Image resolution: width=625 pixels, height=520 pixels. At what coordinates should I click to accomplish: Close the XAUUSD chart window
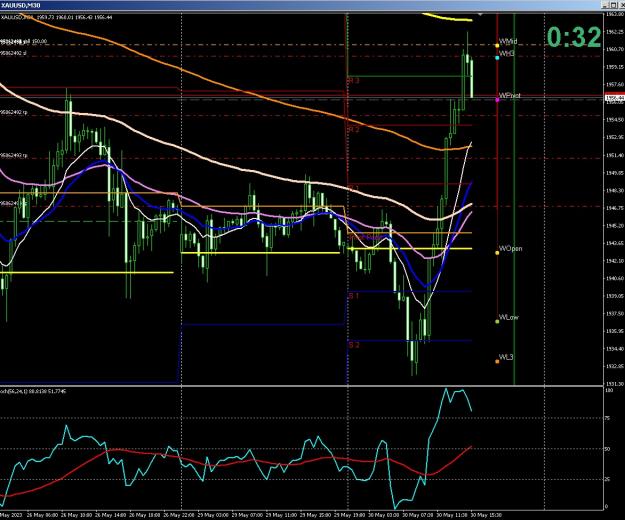[621, 5]
